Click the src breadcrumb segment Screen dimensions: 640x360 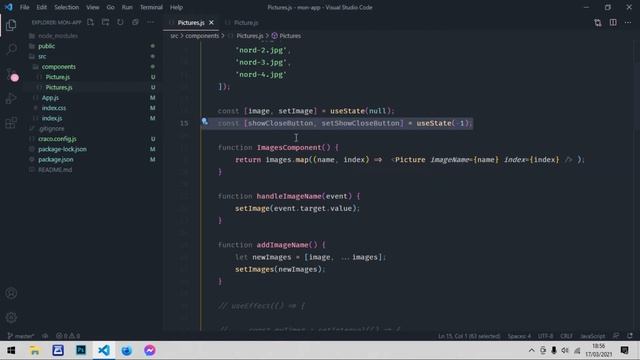[174, 36]
